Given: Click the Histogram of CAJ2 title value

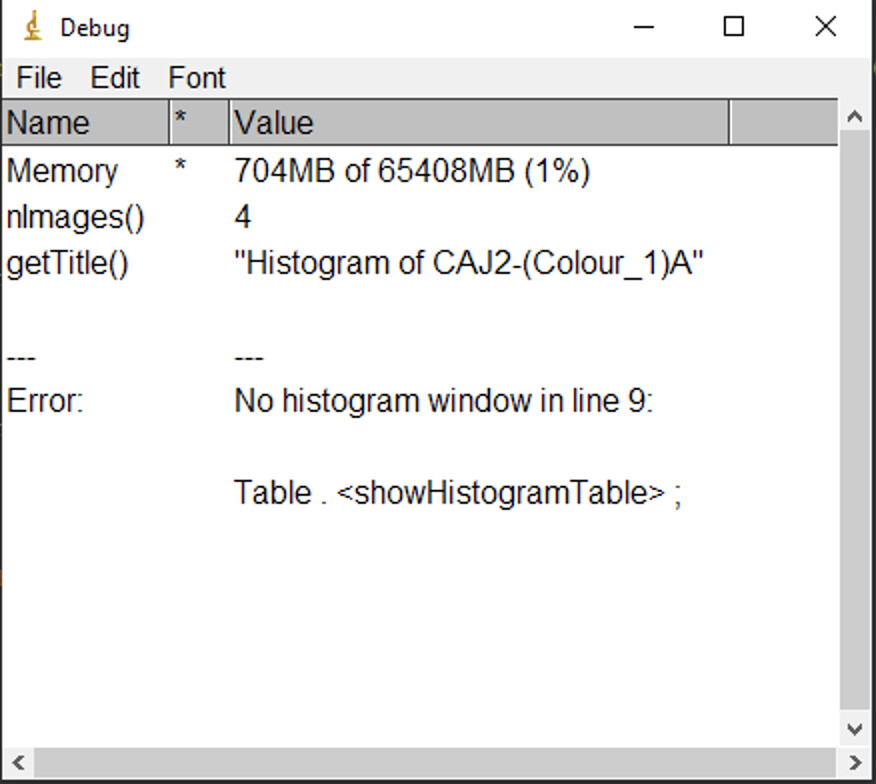Looking at the screenshot, I should [470, 262].
